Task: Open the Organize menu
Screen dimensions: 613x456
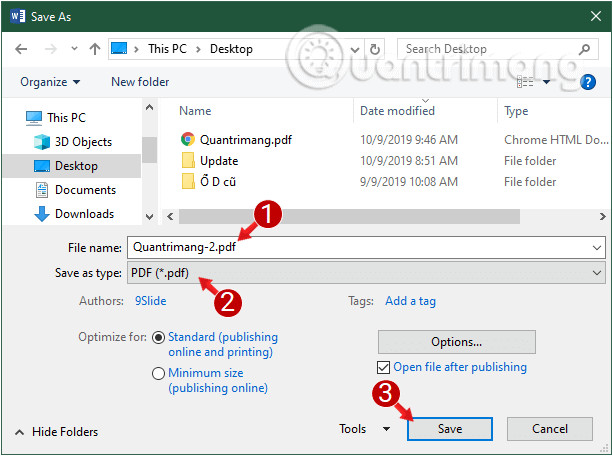Action: coord(50,82)
